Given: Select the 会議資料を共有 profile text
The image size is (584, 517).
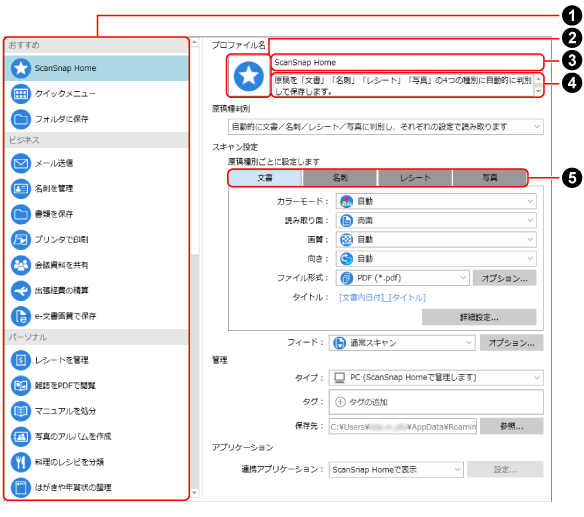Looking at the screenshot, I should click(x=61, y=265).
